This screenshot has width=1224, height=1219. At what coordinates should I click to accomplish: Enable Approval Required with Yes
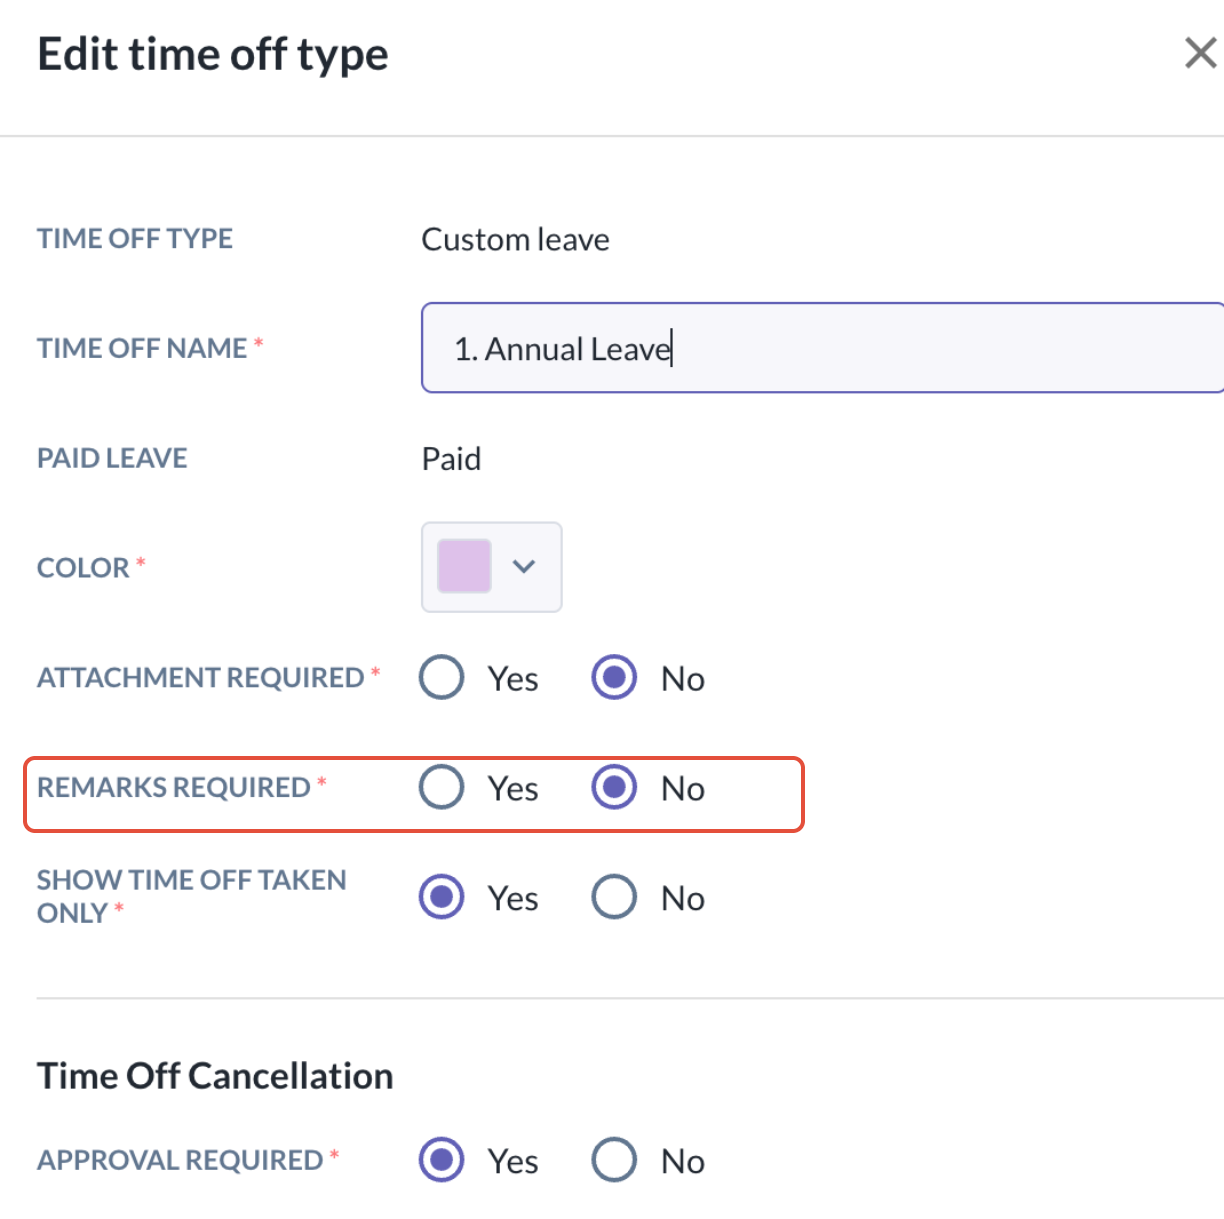442,1160
